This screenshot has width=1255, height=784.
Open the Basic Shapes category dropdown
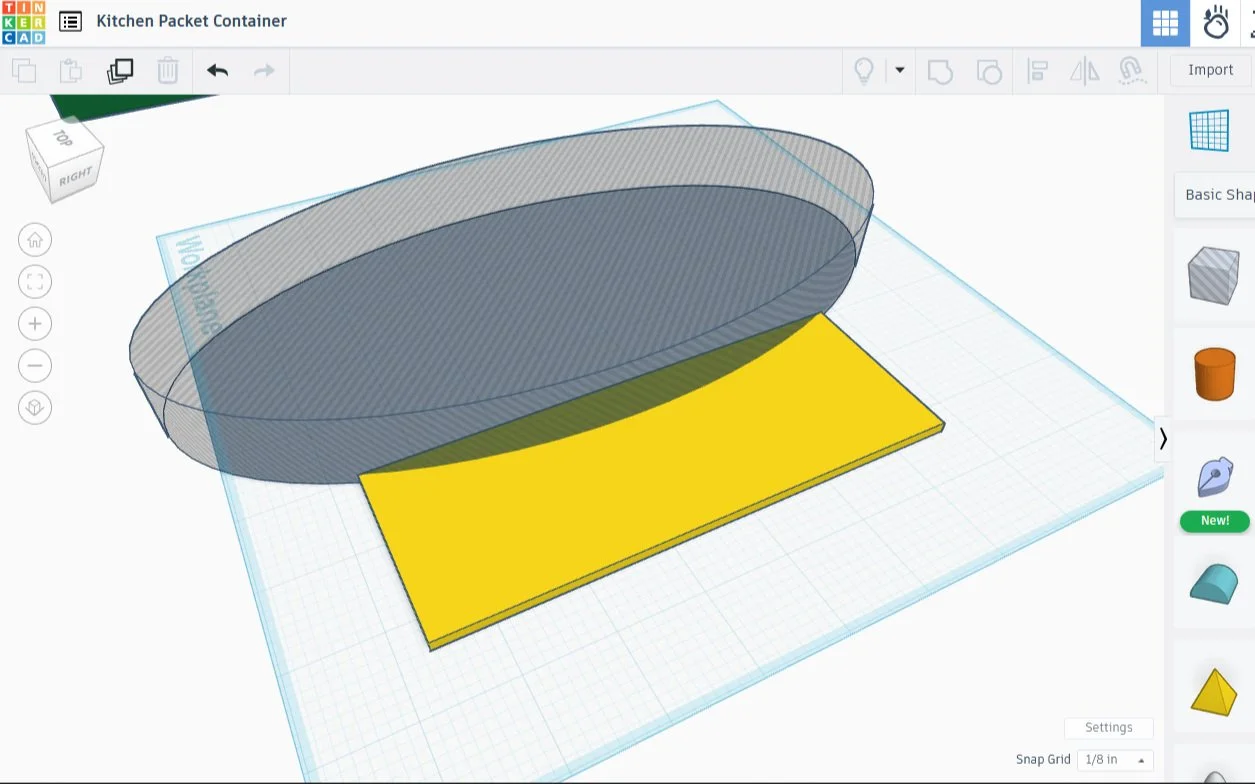(1215, 195)
